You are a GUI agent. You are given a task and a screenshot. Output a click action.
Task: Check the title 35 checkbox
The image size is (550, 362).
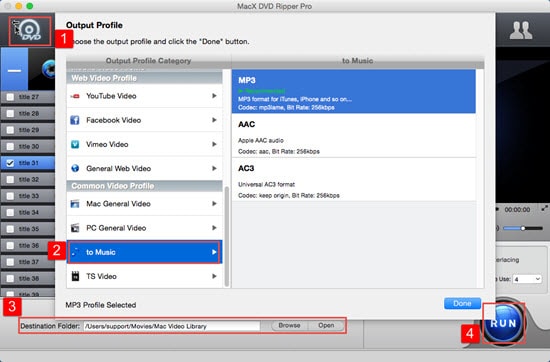pyautogui.click(x=11, y=229)
